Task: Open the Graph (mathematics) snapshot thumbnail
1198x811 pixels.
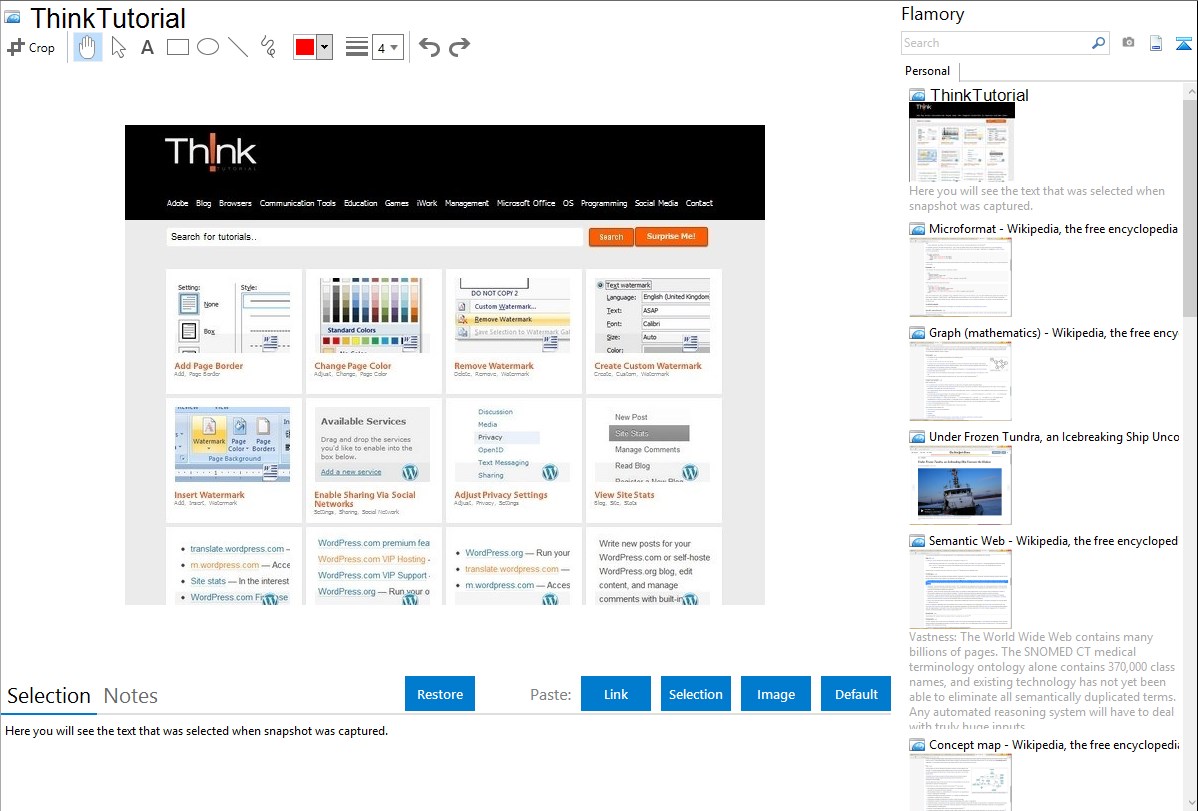Action: 960,381
